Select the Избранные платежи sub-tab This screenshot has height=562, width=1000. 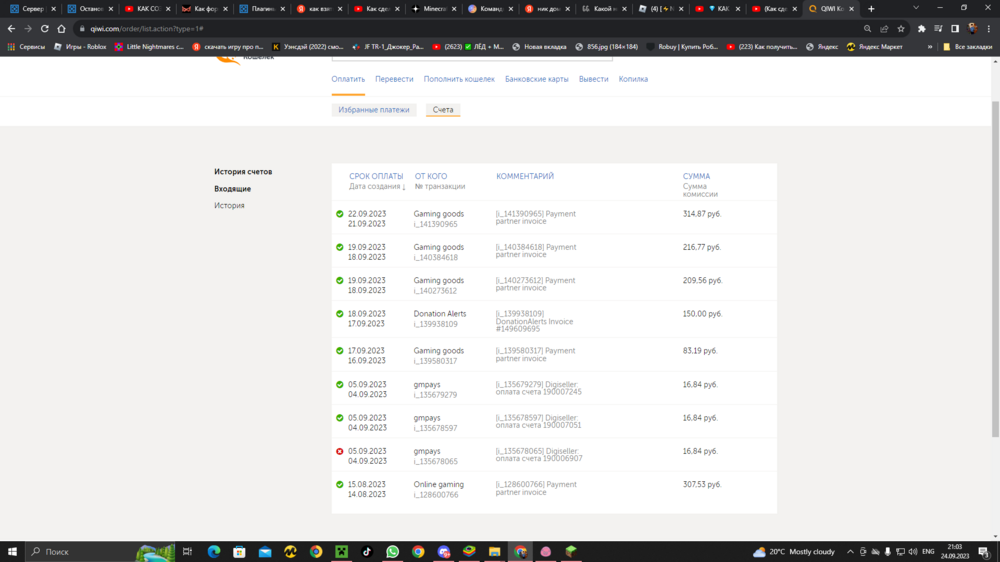374,110
